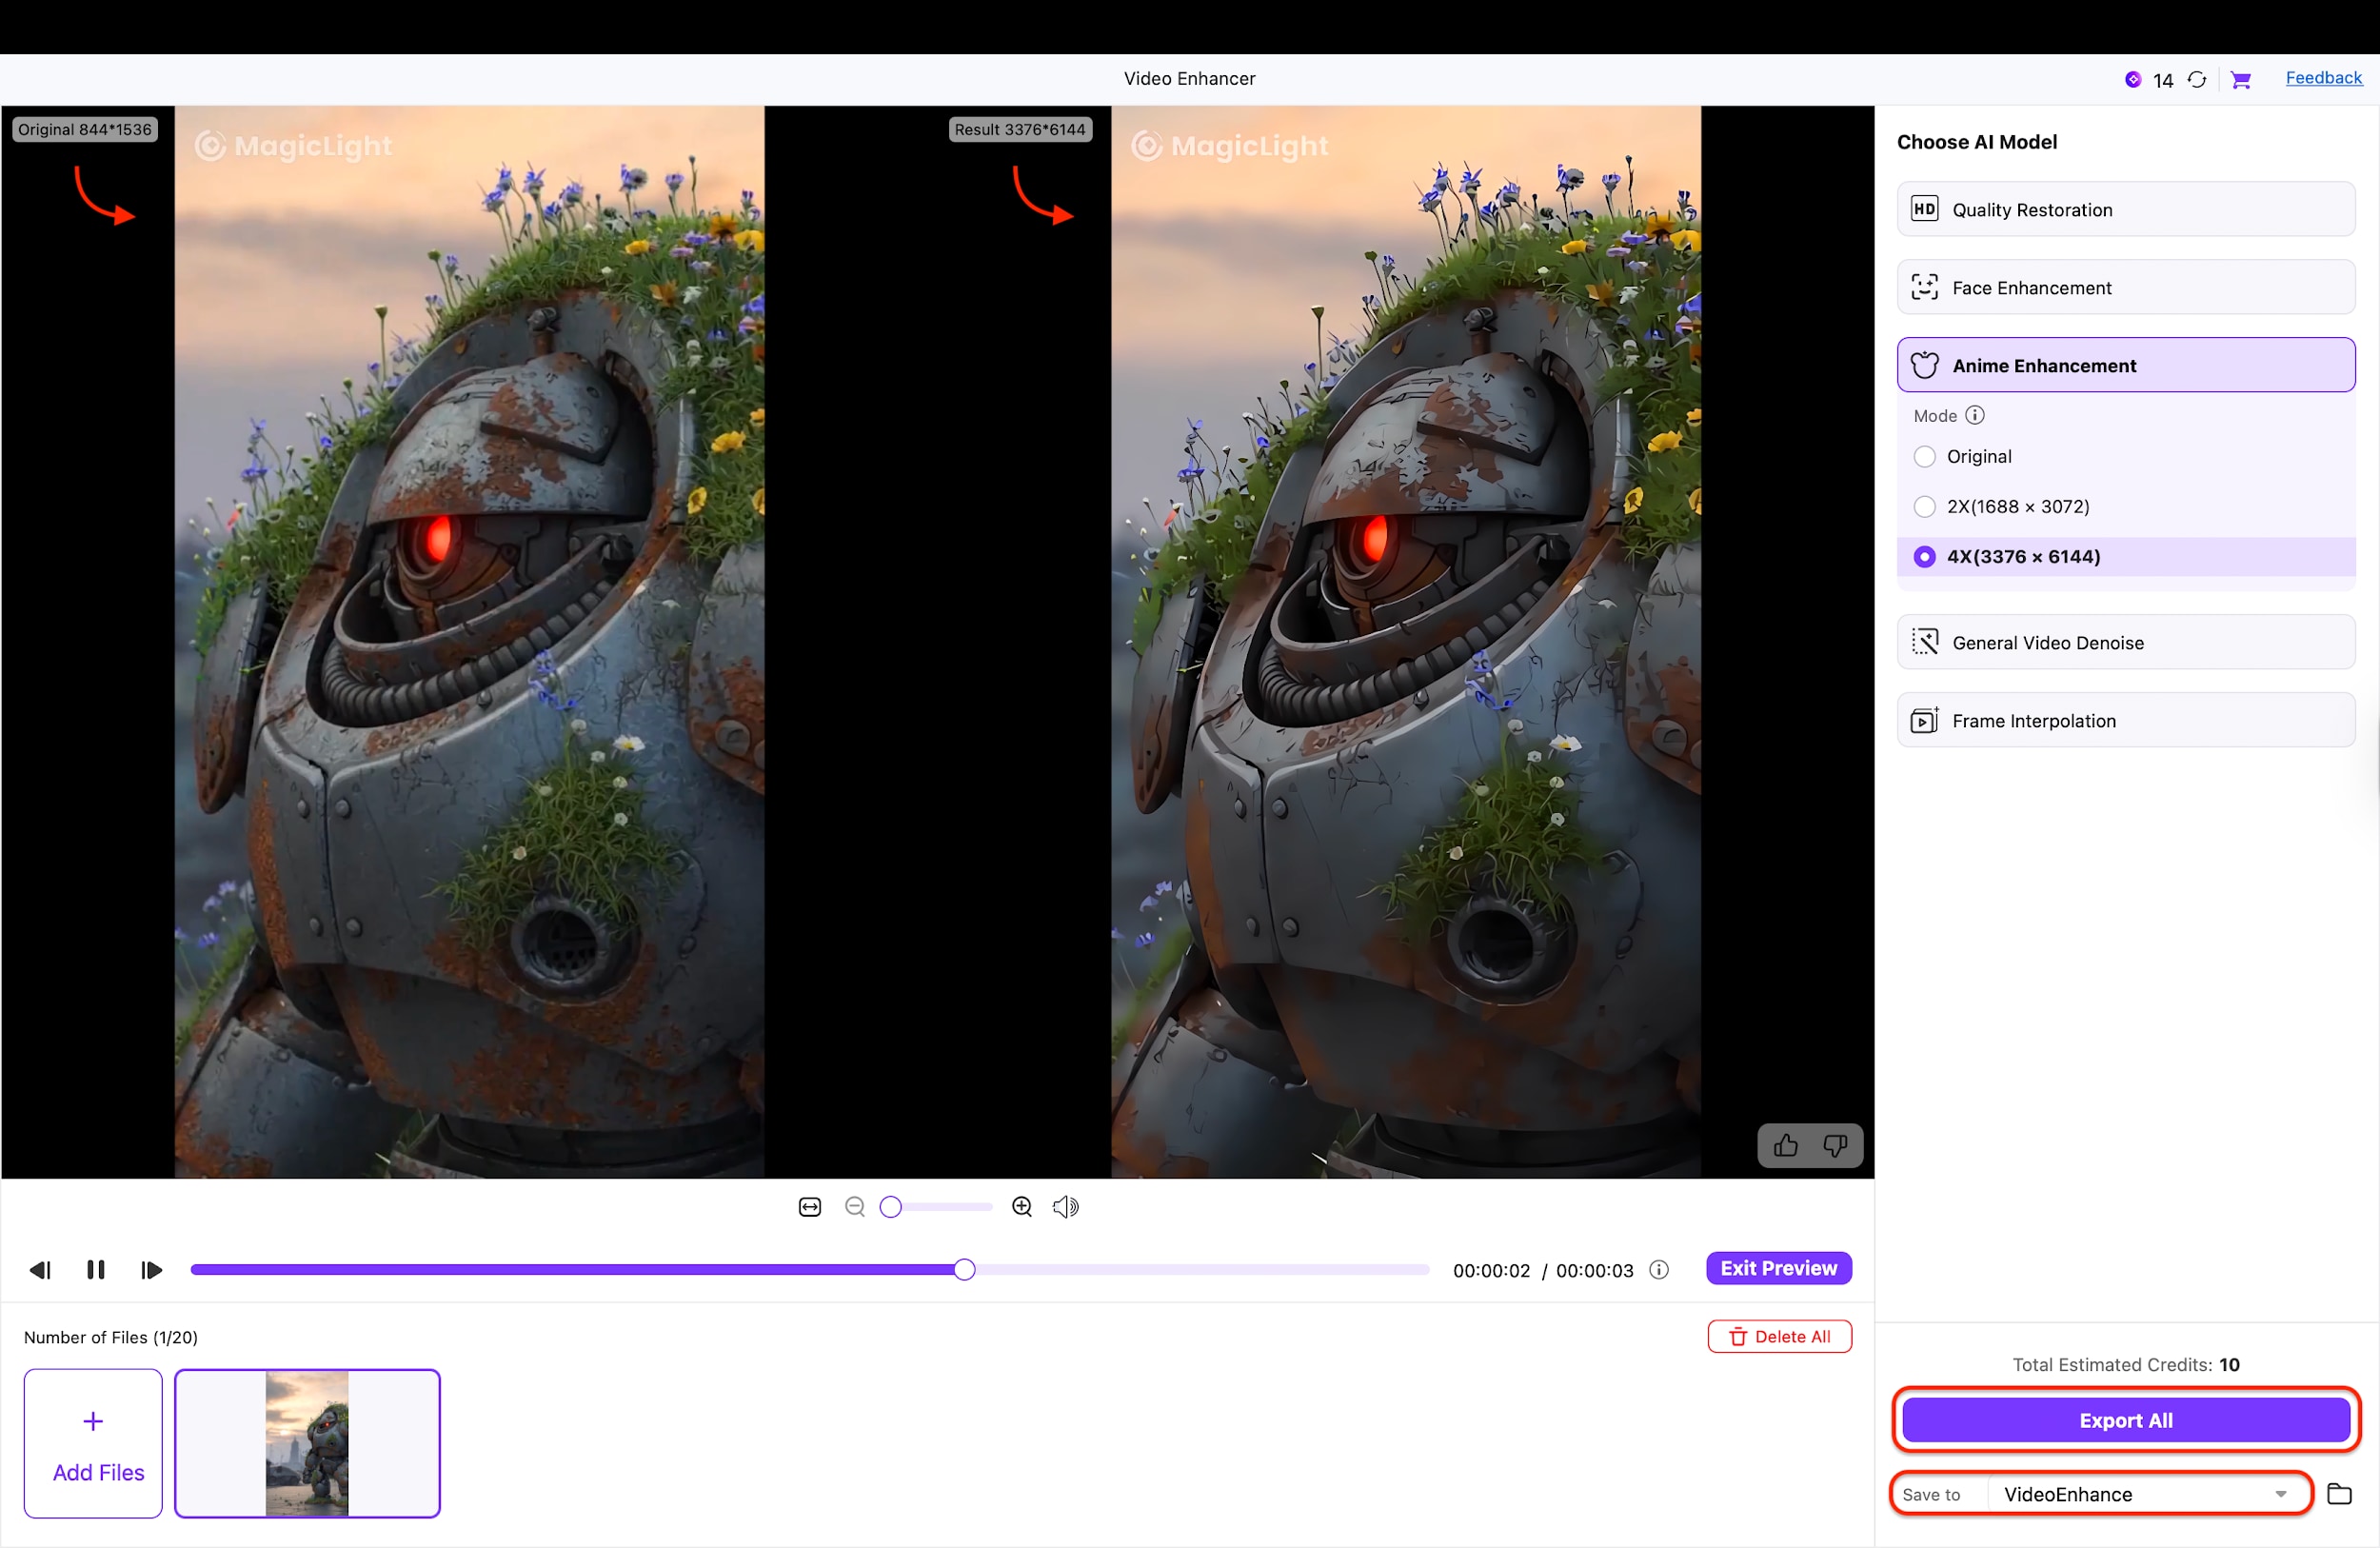
Task: Select the Frame Interpolation model
Action: [2124, 720]
